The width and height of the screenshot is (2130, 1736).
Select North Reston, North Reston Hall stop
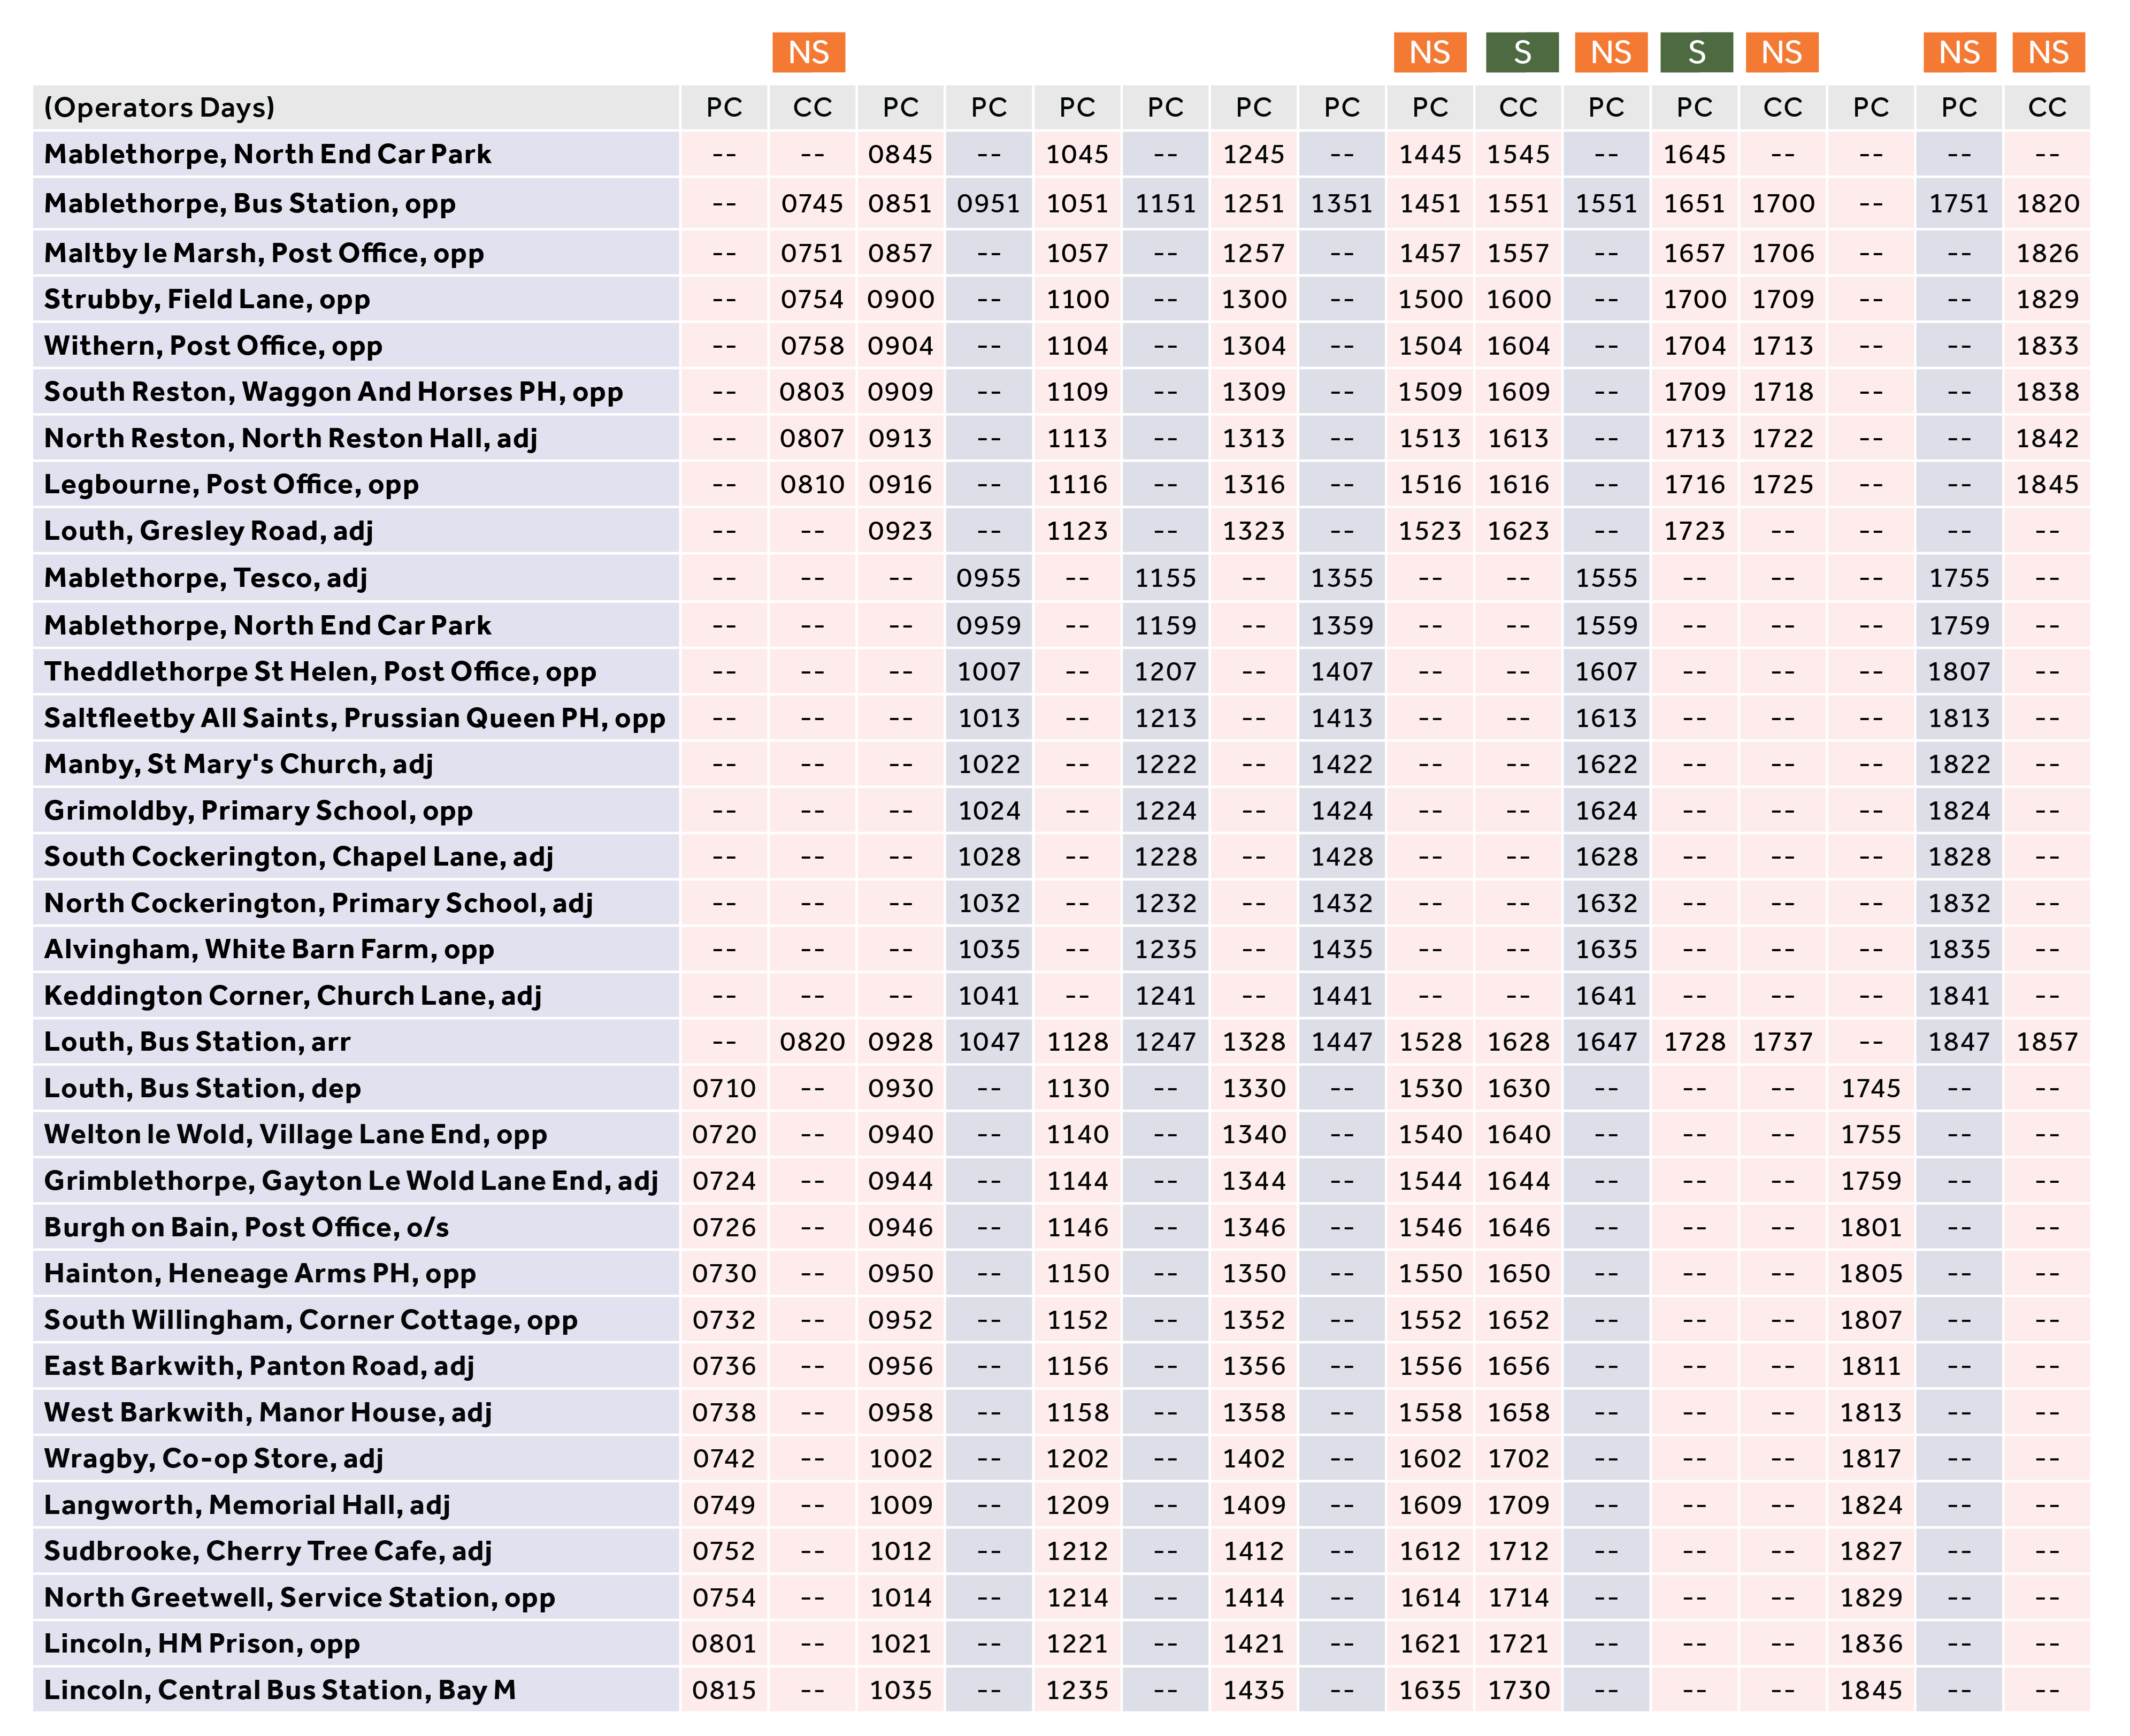point(290,438)
